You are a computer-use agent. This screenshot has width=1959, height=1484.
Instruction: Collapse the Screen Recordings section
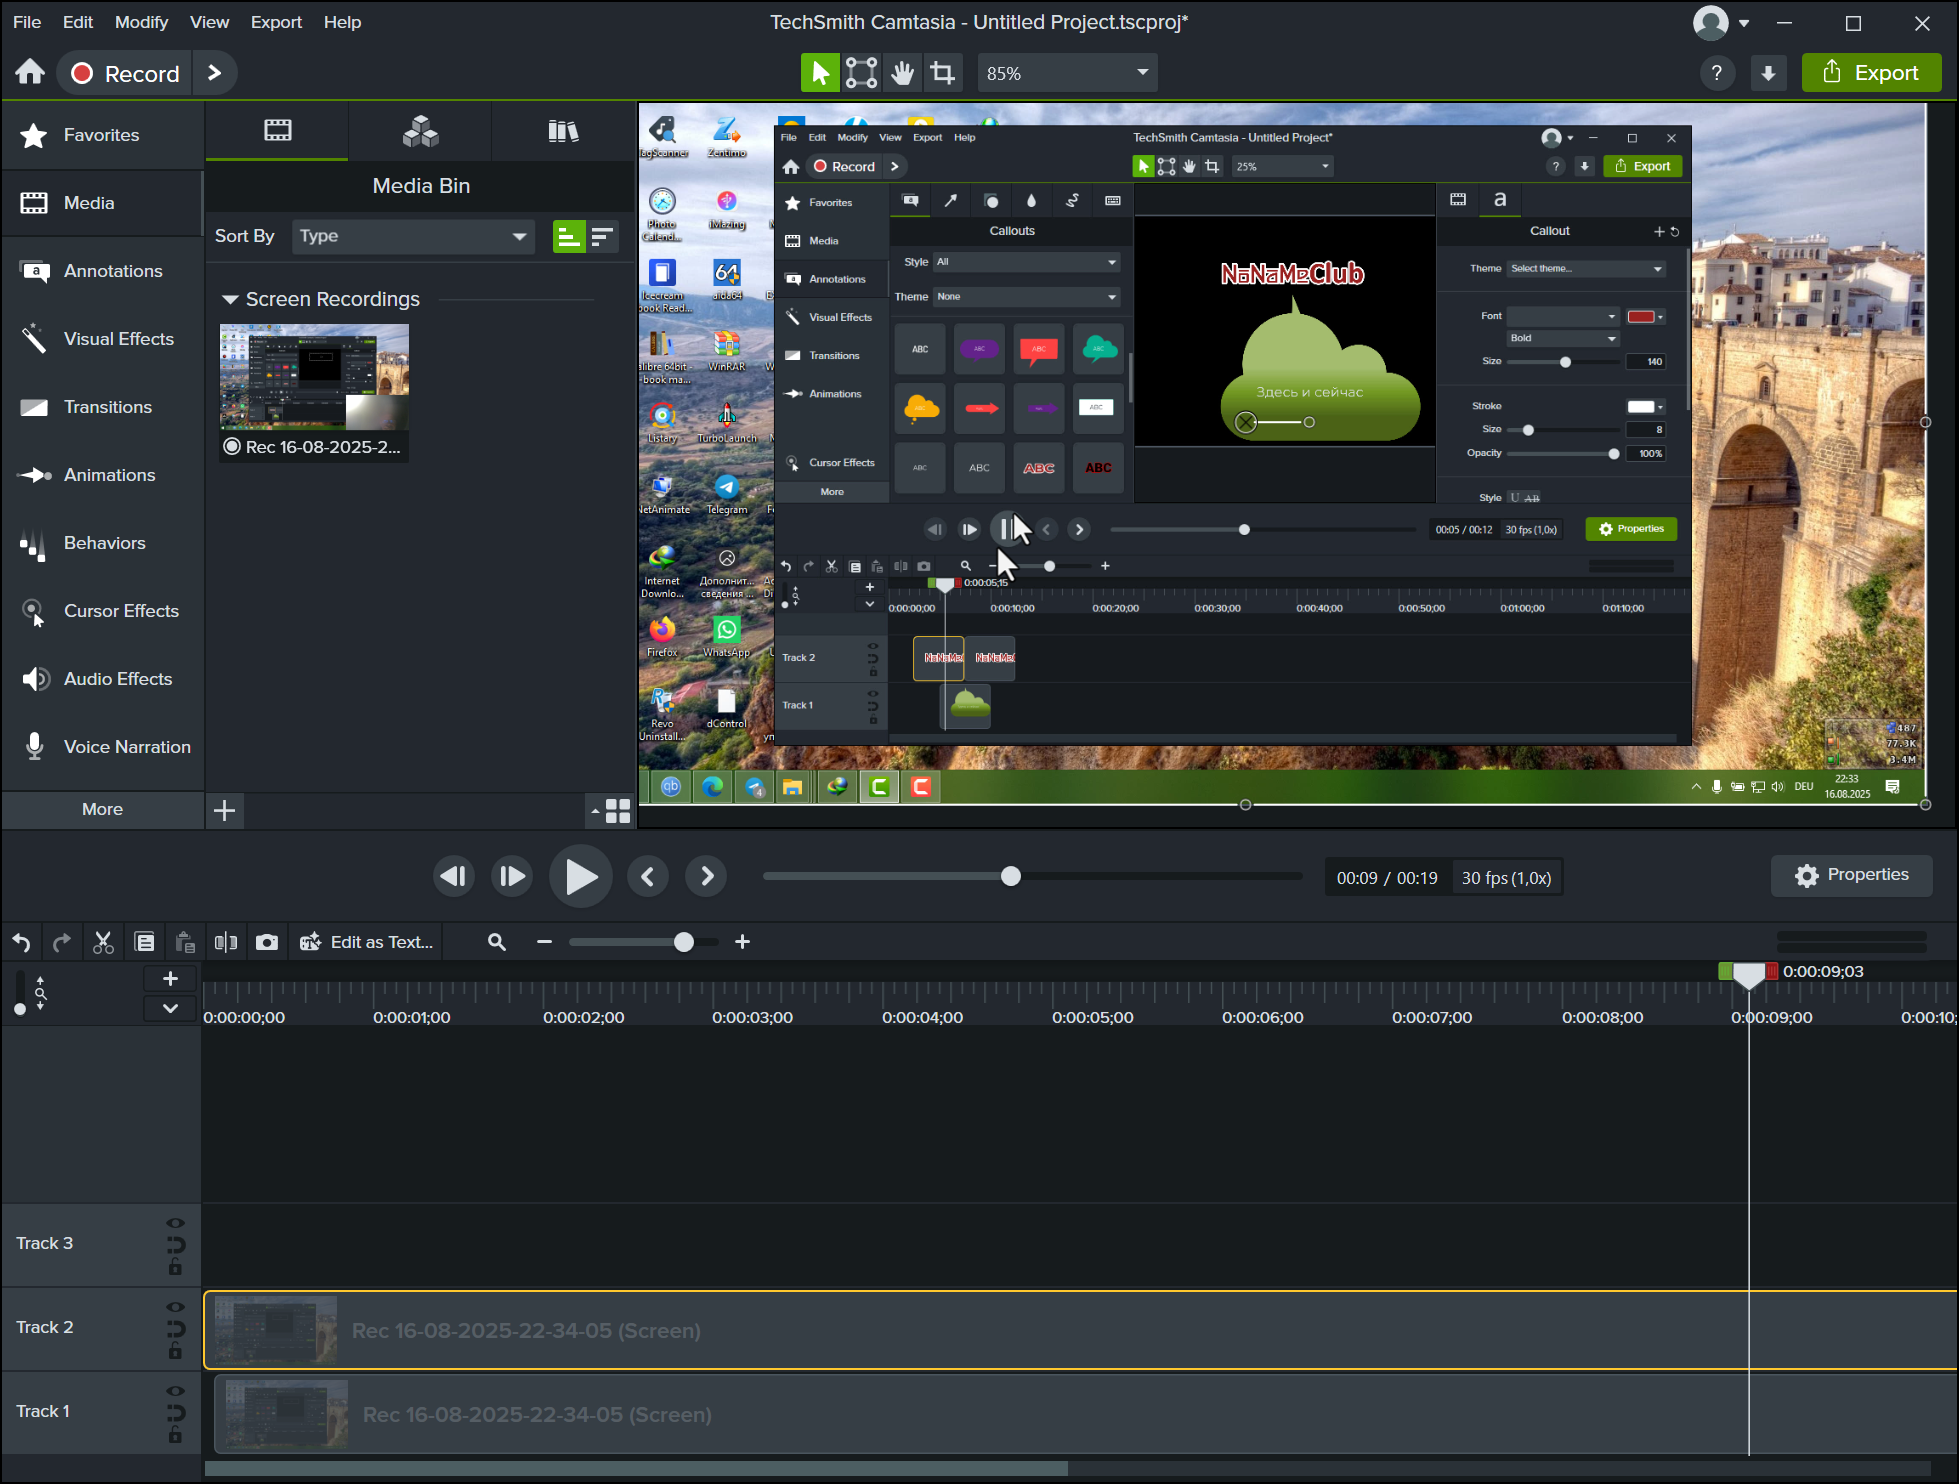pos(230,299)
